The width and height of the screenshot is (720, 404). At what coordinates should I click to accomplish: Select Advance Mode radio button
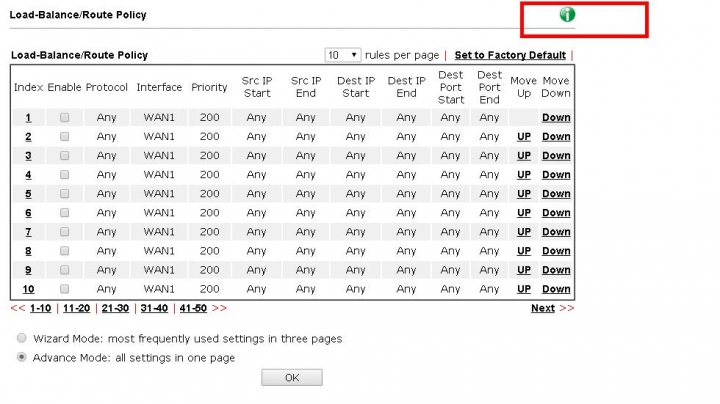point(22,357)
